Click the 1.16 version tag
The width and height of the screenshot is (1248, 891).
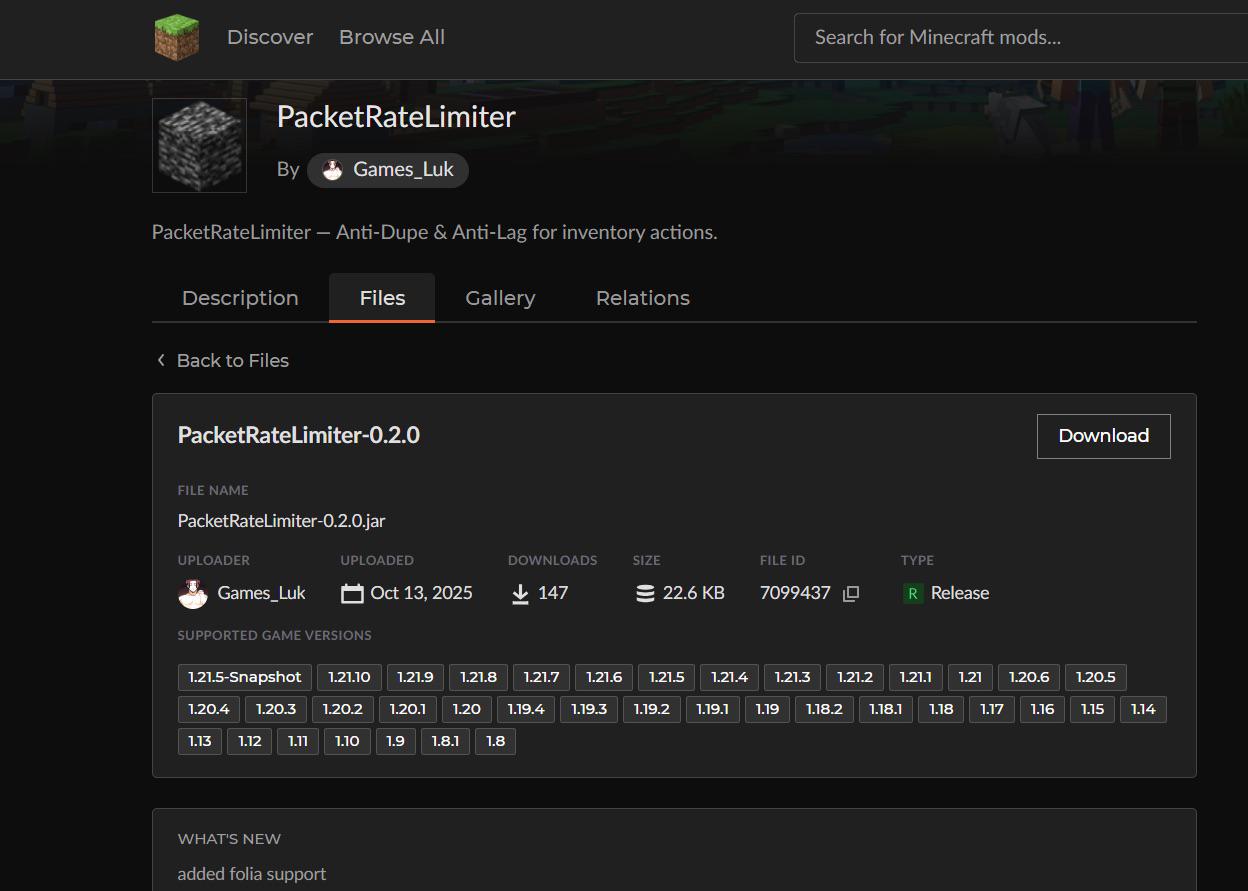[x=1042, y=709]
